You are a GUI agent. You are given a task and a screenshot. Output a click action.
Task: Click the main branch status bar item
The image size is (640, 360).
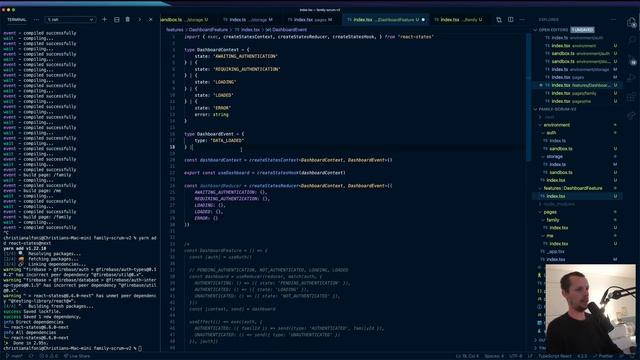click(15, 356)
